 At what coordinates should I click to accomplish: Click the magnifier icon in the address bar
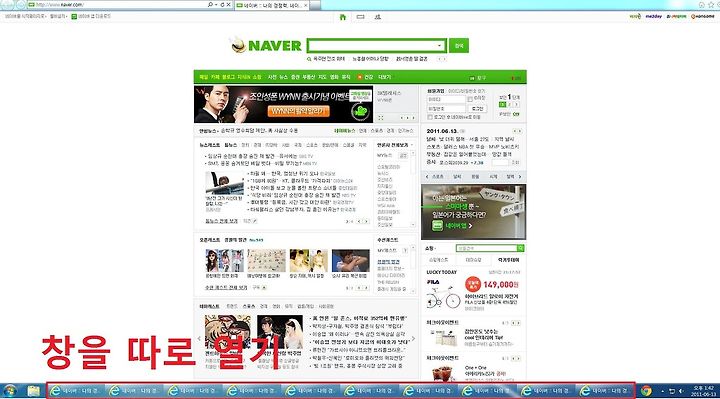[x=210, y=5]
